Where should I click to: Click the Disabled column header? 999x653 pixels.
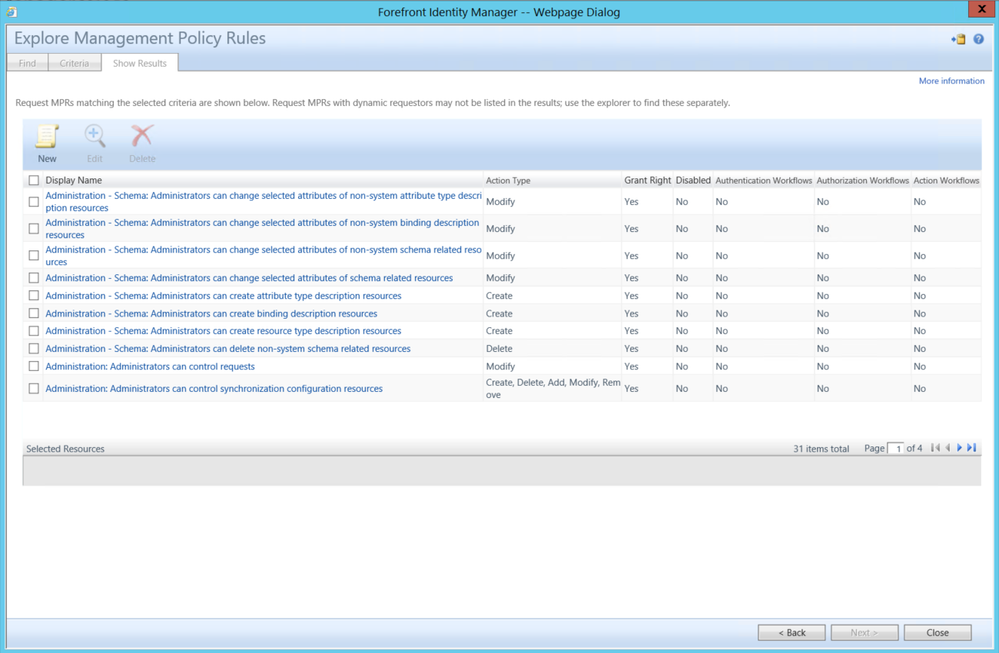tap(693, 180)
